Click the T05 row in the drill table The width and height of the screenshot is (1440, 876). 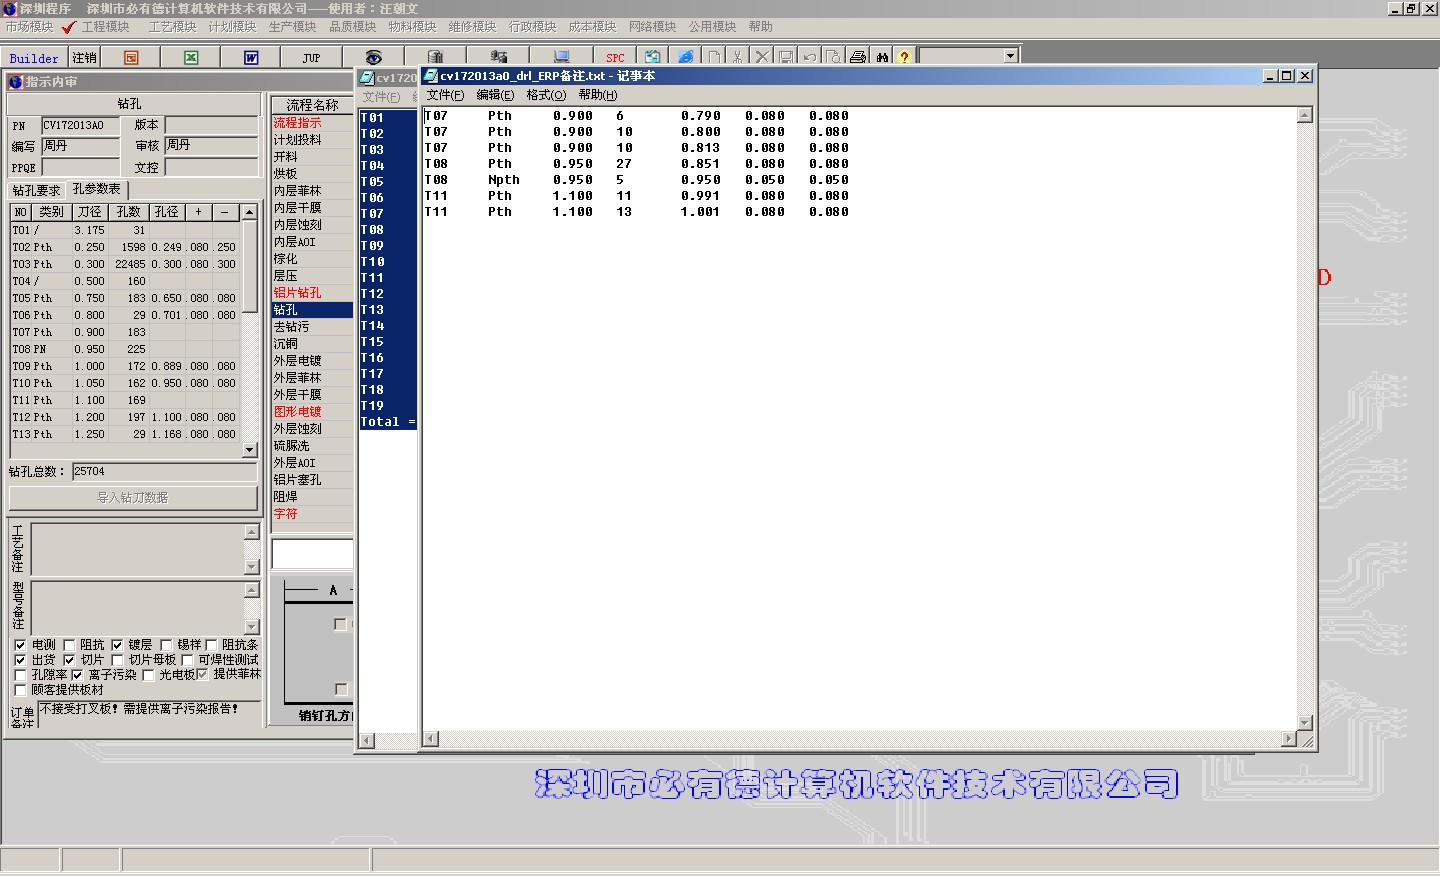tap(126, 298)
